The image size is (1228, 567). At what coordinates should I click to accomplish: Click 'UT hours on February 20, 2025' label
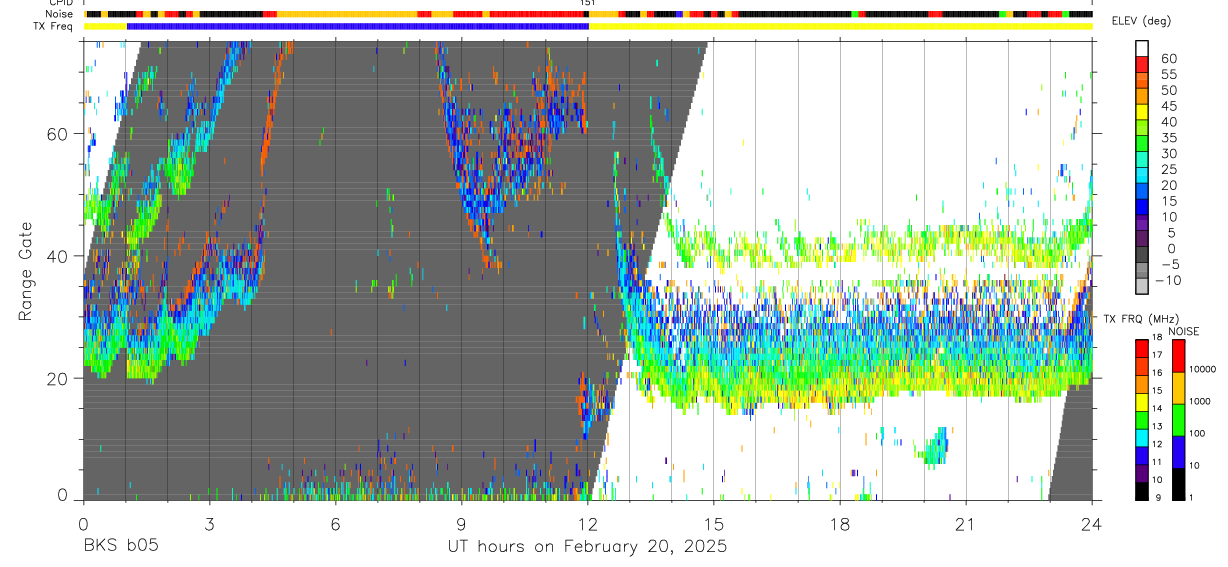pos(587,547)
